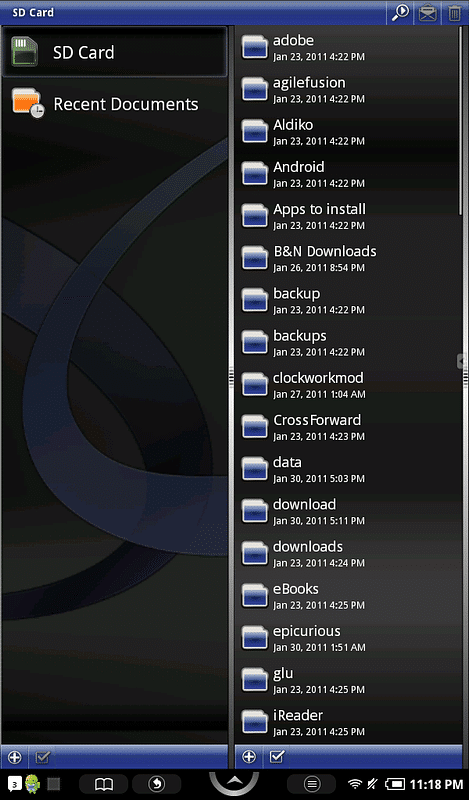Click the right edge collapse arrow handle
469x800 pixels.
point(461,361)
